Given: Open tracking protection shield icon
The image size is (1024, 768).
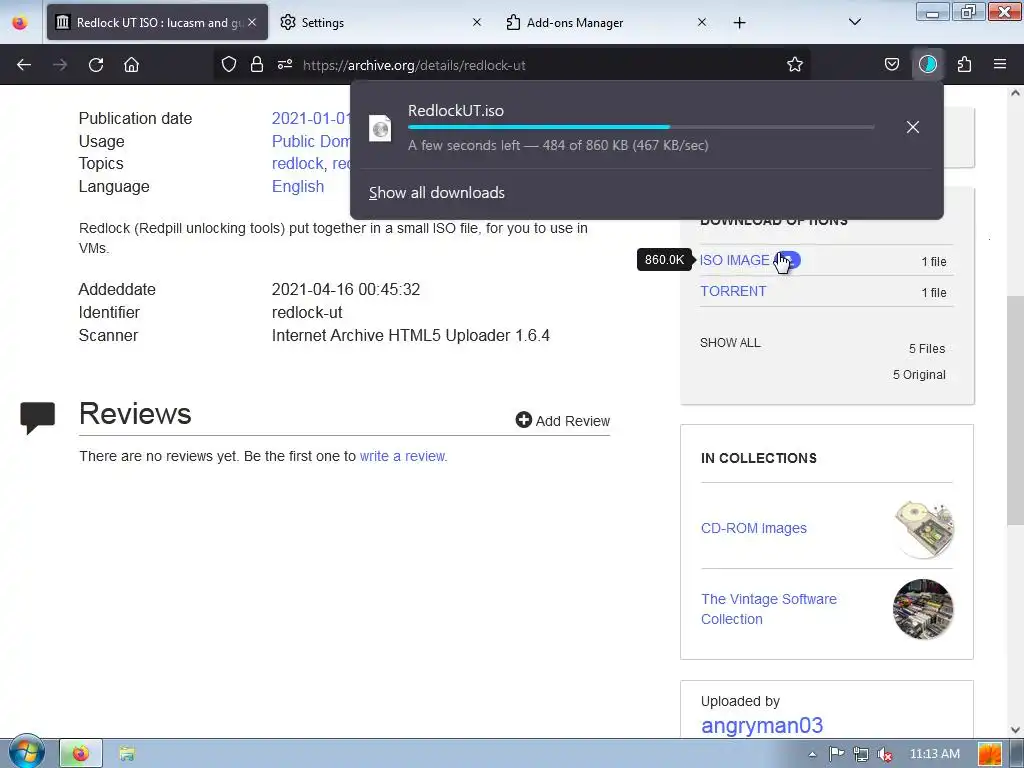Looking at the screenshot, I should click(x=229, y=64).
